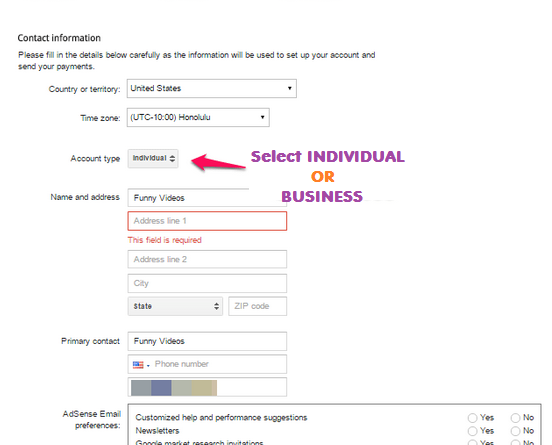Edit the Primary contact Funny Videos field
552x445 pixels.
tap(207, 341)
